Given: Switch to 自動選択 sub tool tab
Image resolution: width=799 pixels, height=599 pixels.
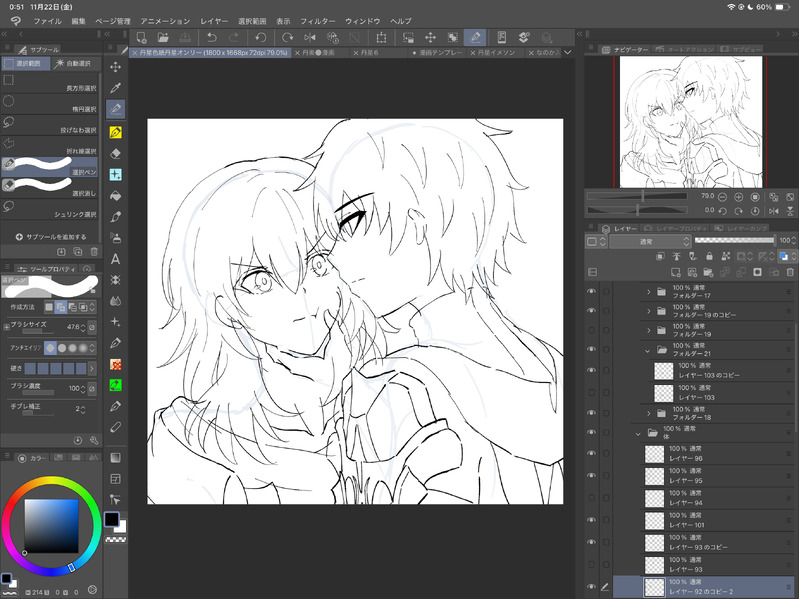Looking at the screenshot, I should point(73,63).
